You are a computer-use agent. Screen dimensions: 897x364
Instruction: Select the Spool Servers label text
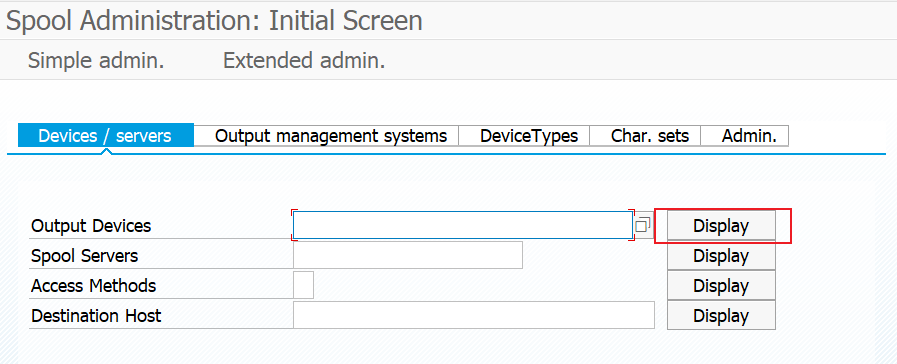pos(85,256)
